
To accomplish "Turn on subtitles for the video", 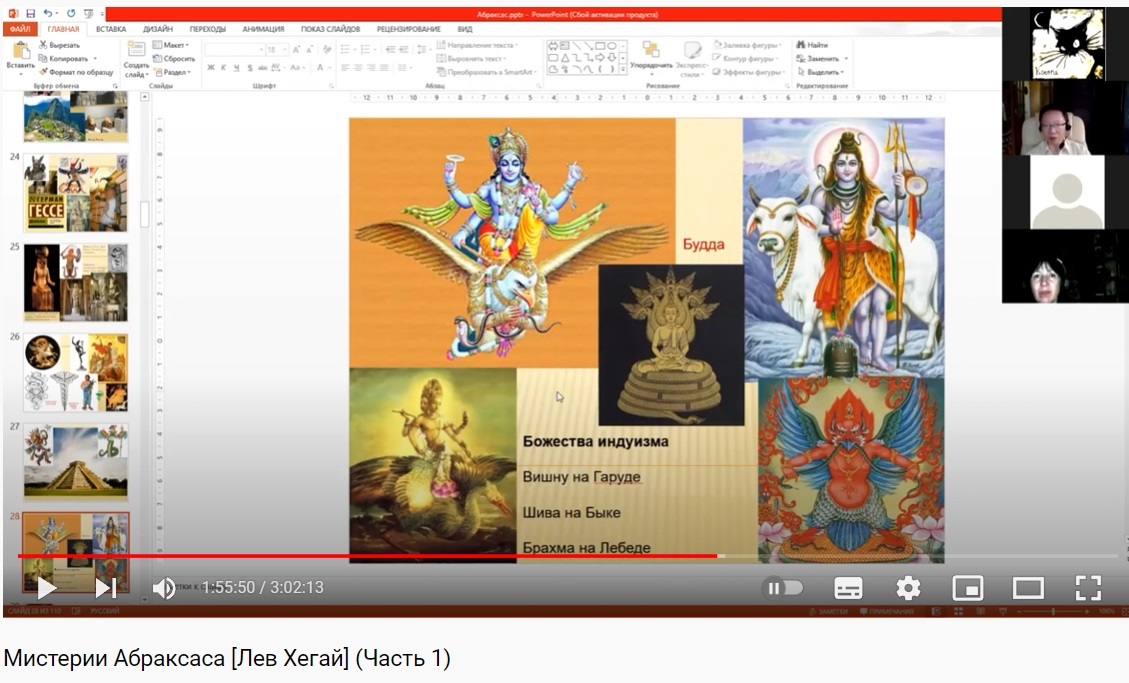I will pyautogui.click(x=848, y=588).
